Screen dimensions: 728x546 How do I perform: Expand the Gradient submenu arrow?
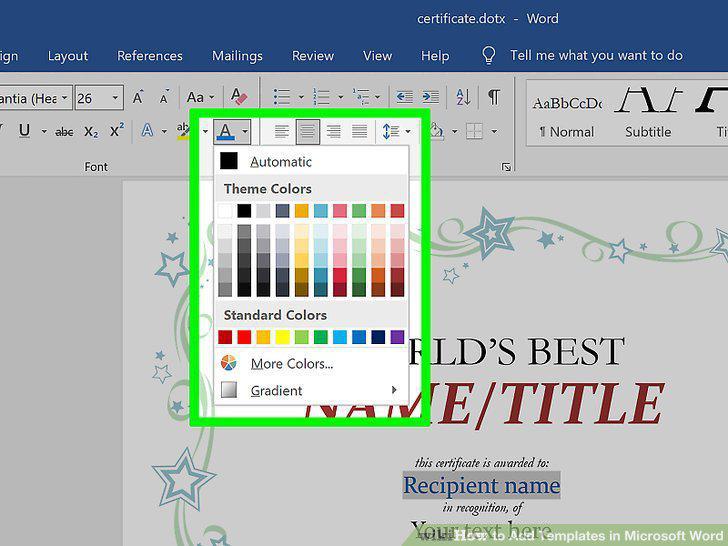[x=394, y=390]
